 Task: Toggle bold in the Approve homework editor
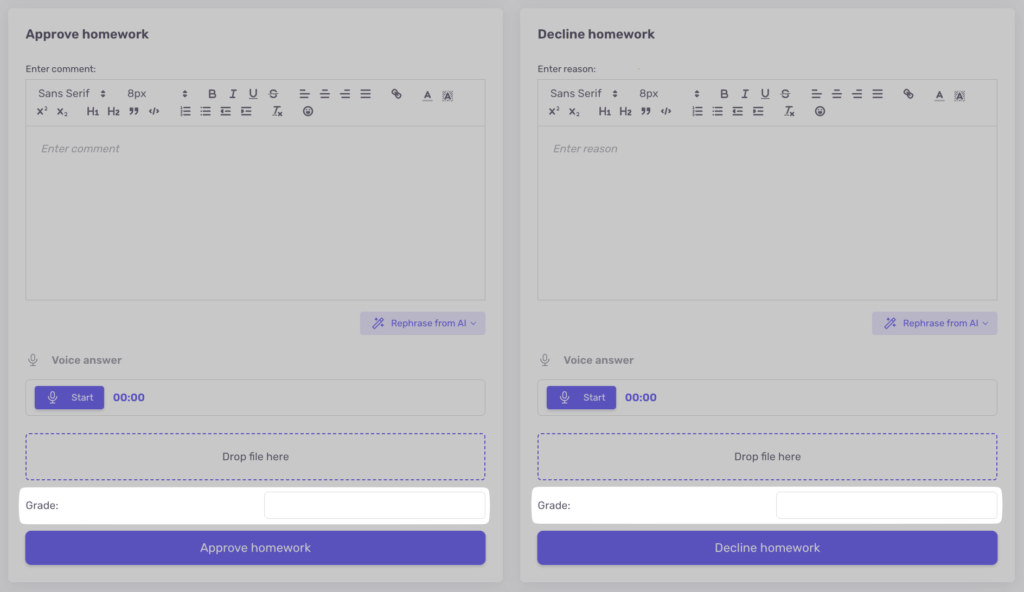coord(212,94)
